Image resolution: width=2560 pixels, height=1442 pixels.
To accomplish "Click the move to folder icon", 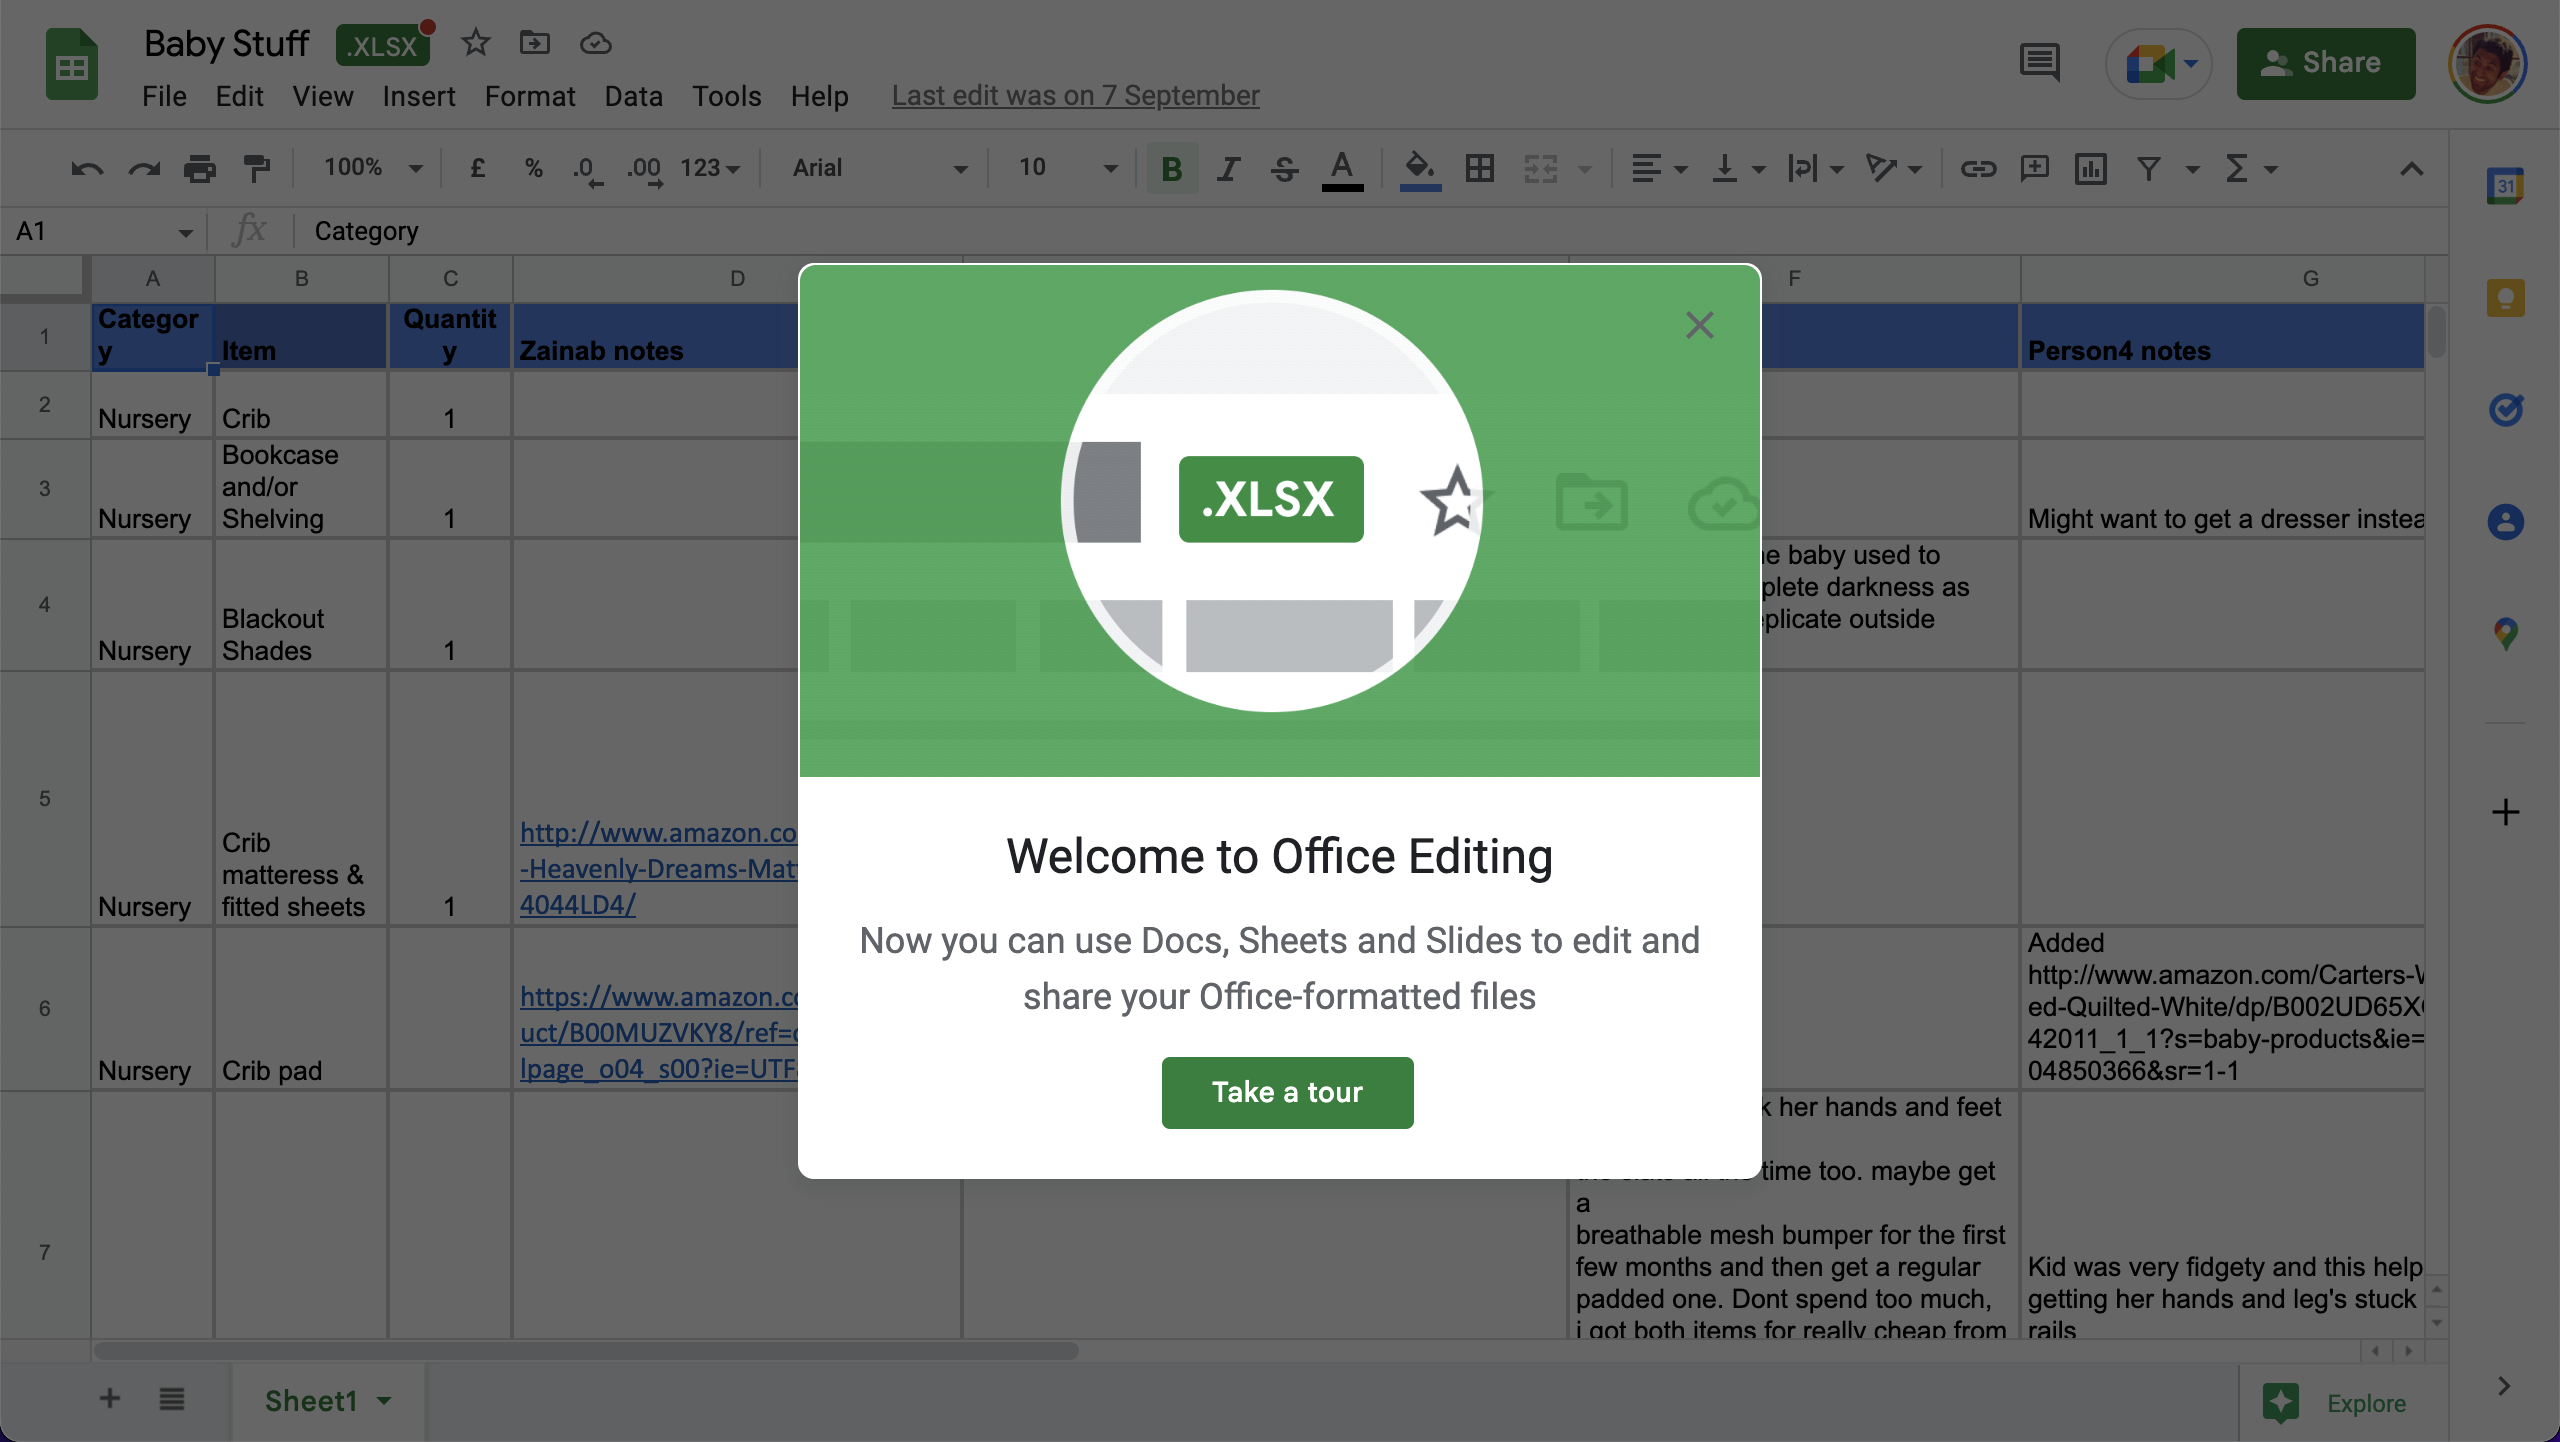I will click(x=535, y=43).
